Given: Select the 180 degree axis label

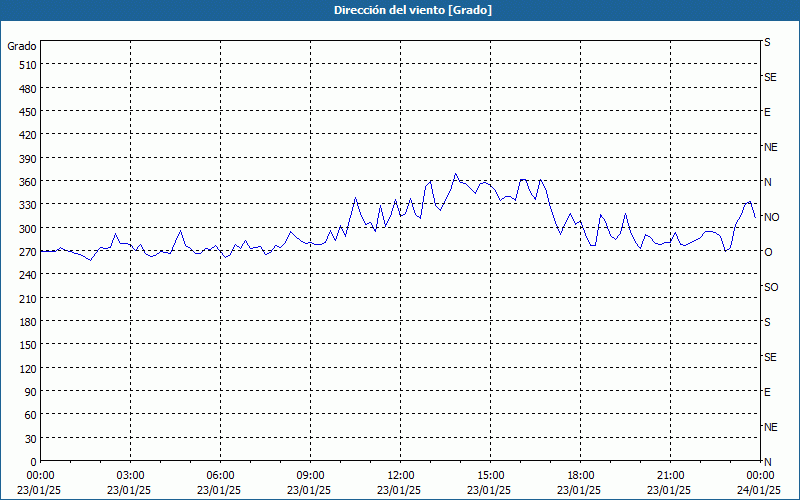Looking at the screenshot, I should point(28,322).
